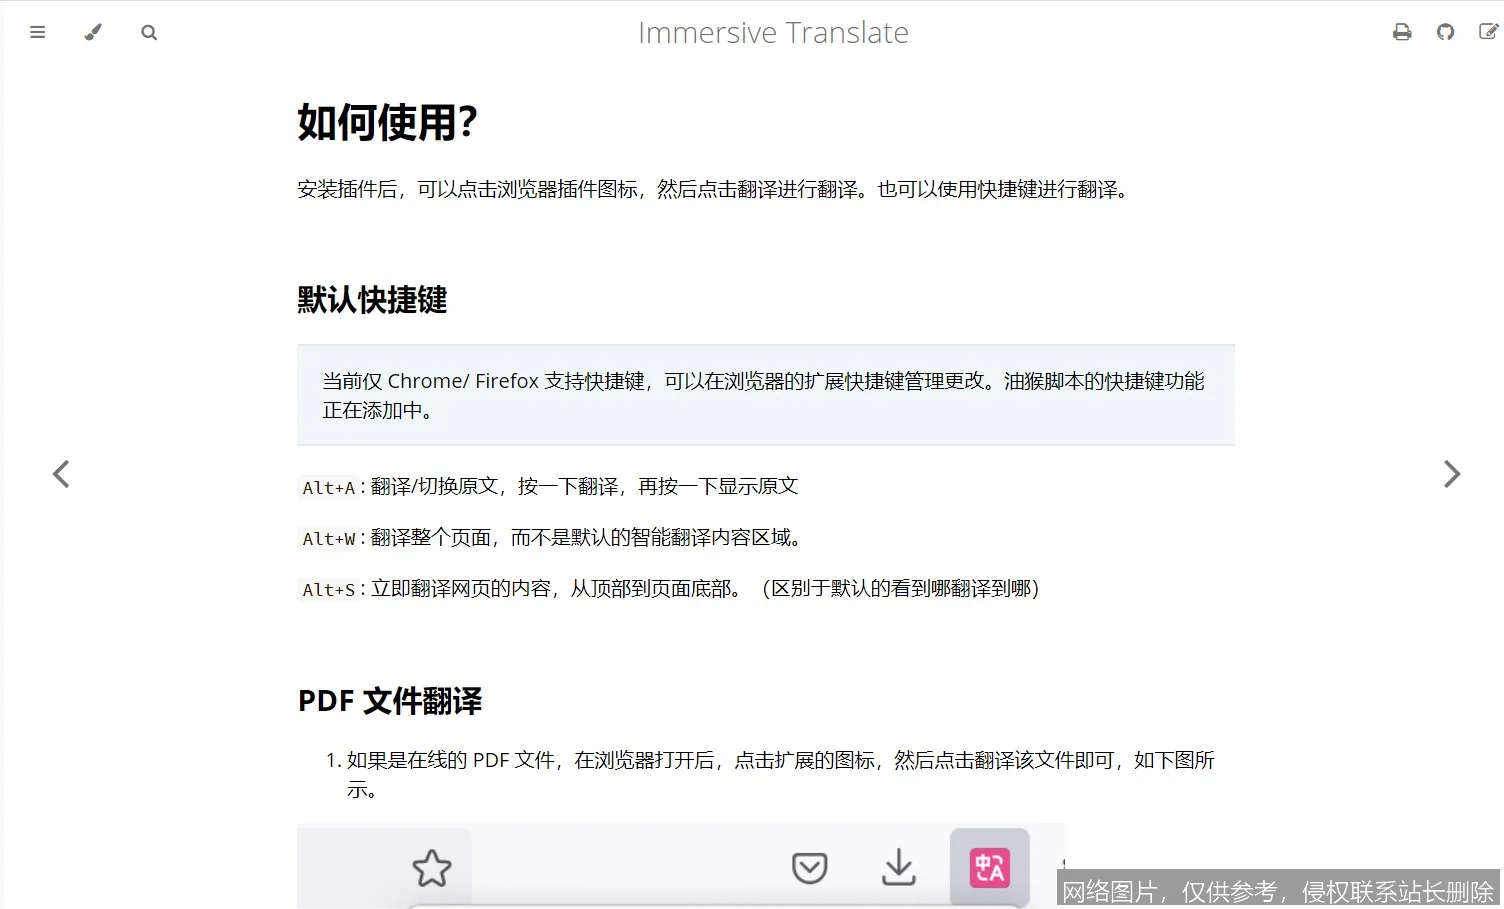1504x909 pixels.
Task: Open the documentation search
Action: coord(149,32)
